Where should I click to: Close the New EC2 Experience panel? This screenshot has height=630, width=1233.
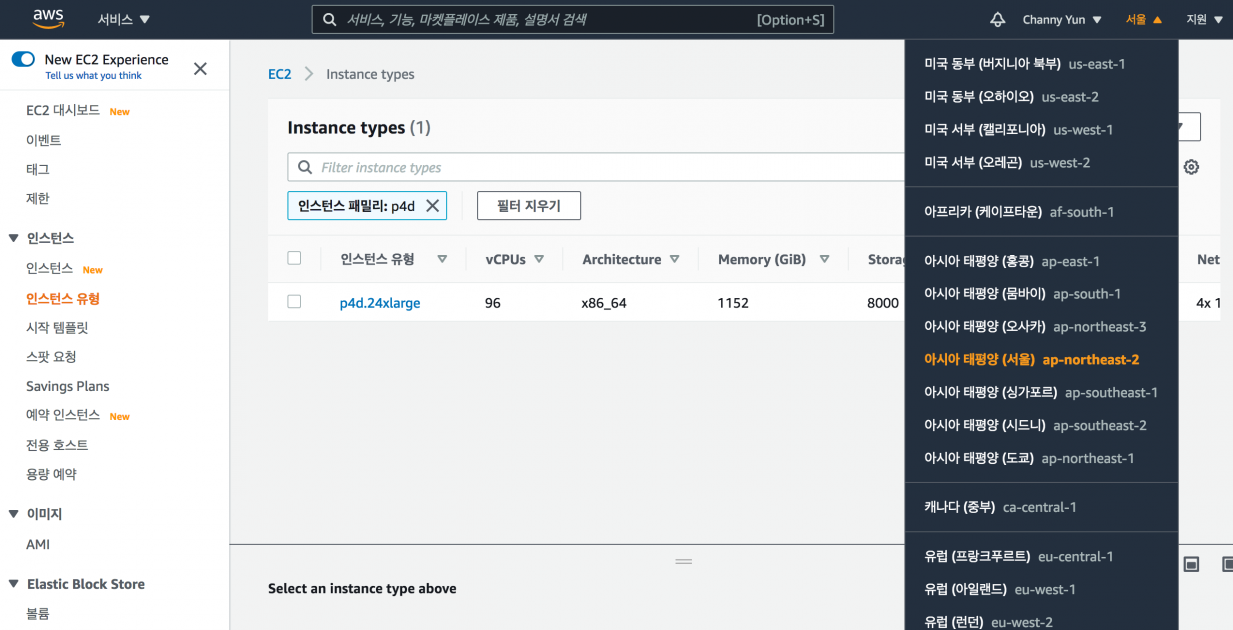point(199,67)
